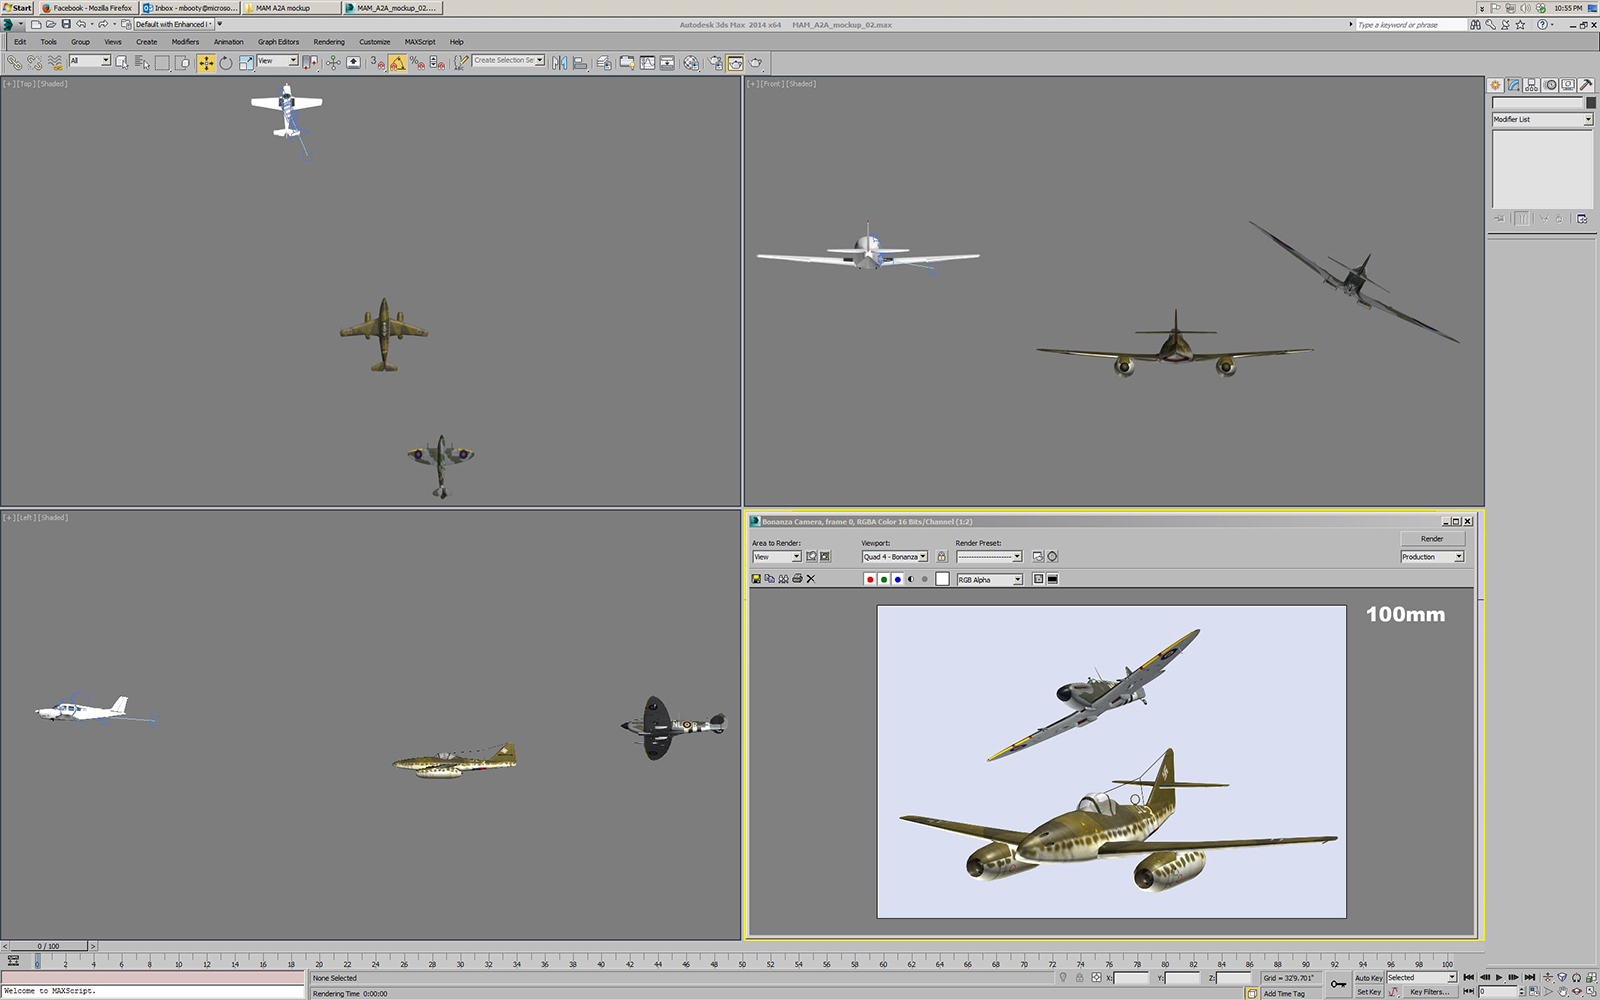This screenshot has height=1000, width=1600.
Task: Click the Render Production teapot icon
Action: (x=756, y=63)
